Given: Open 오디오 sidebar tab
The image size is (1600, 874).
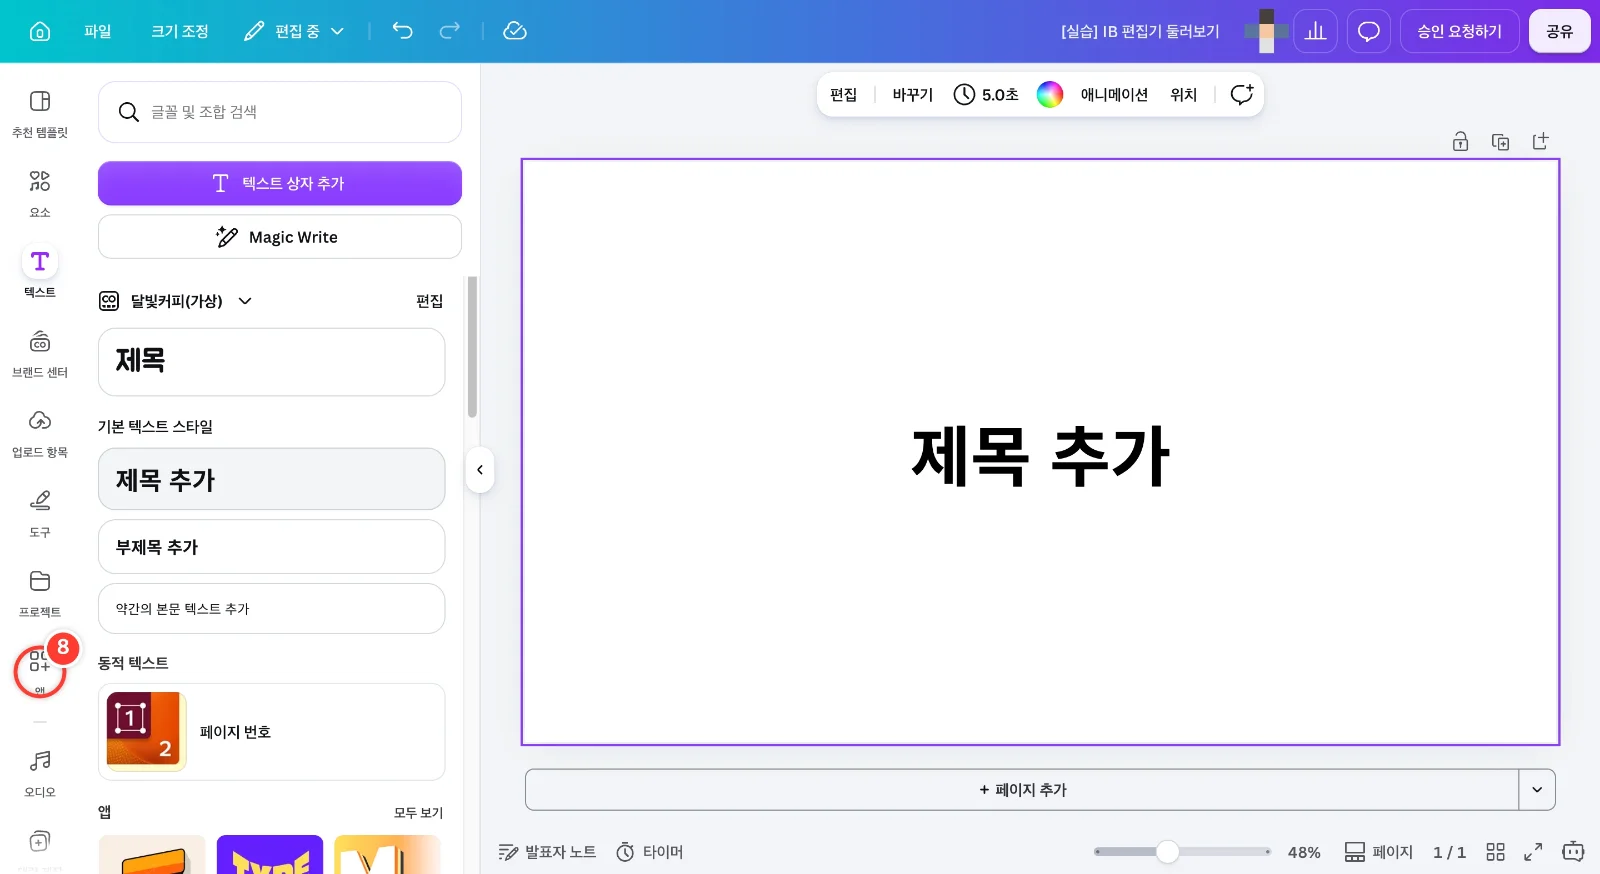Looking at the screenshot, I should point(40,773).
